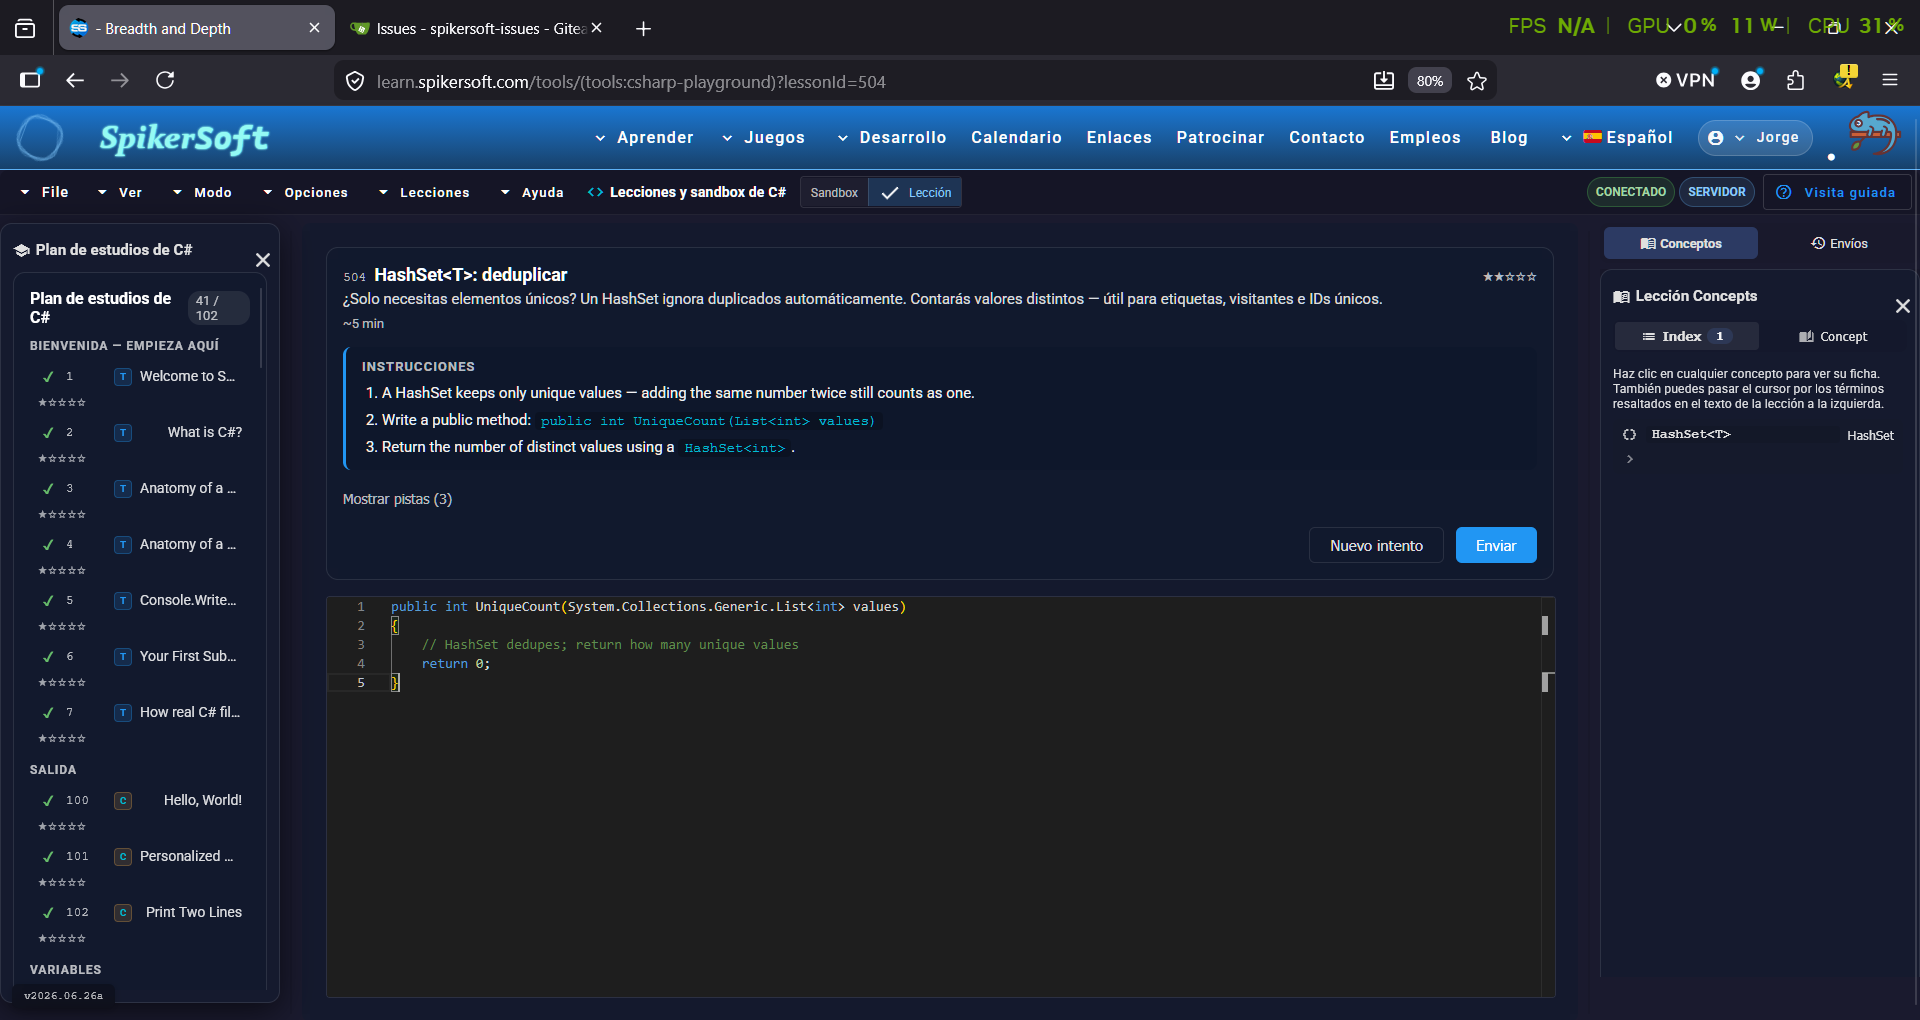Click the checkmark of lesson 101 Personalized
The width and height of the screenshot is (1920, 1020).
click(x=48, y=856)
